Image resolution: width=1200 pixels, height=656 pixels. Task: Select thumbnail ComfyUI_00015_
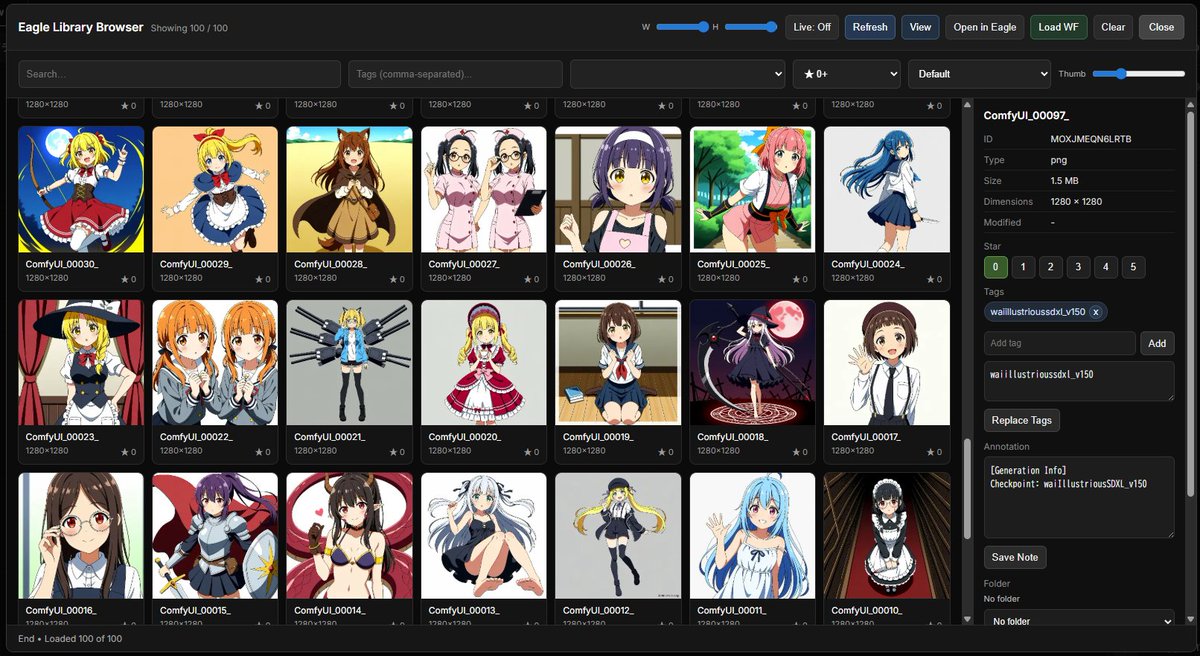215,536
